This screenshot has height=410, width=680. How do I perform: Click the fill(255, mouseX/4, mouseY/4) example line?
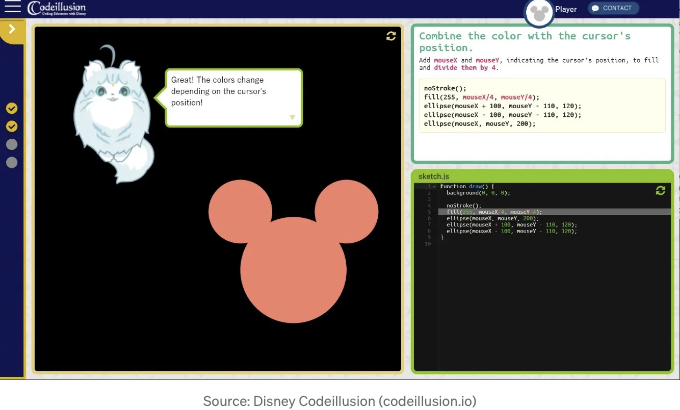tap(481, 97)
